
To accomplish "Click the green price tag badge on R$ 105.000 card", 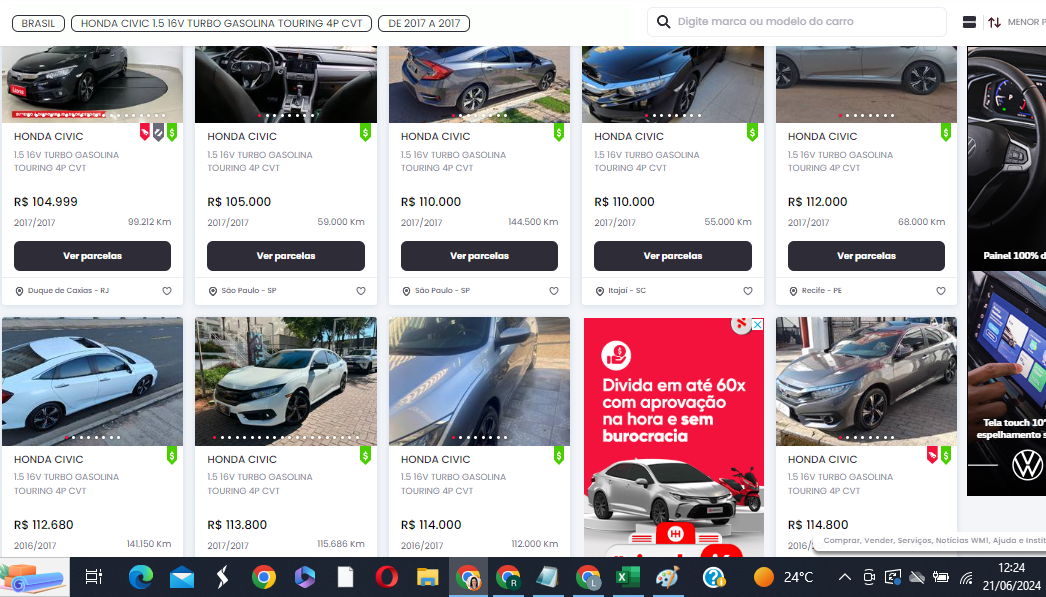I will pos(365,132).
